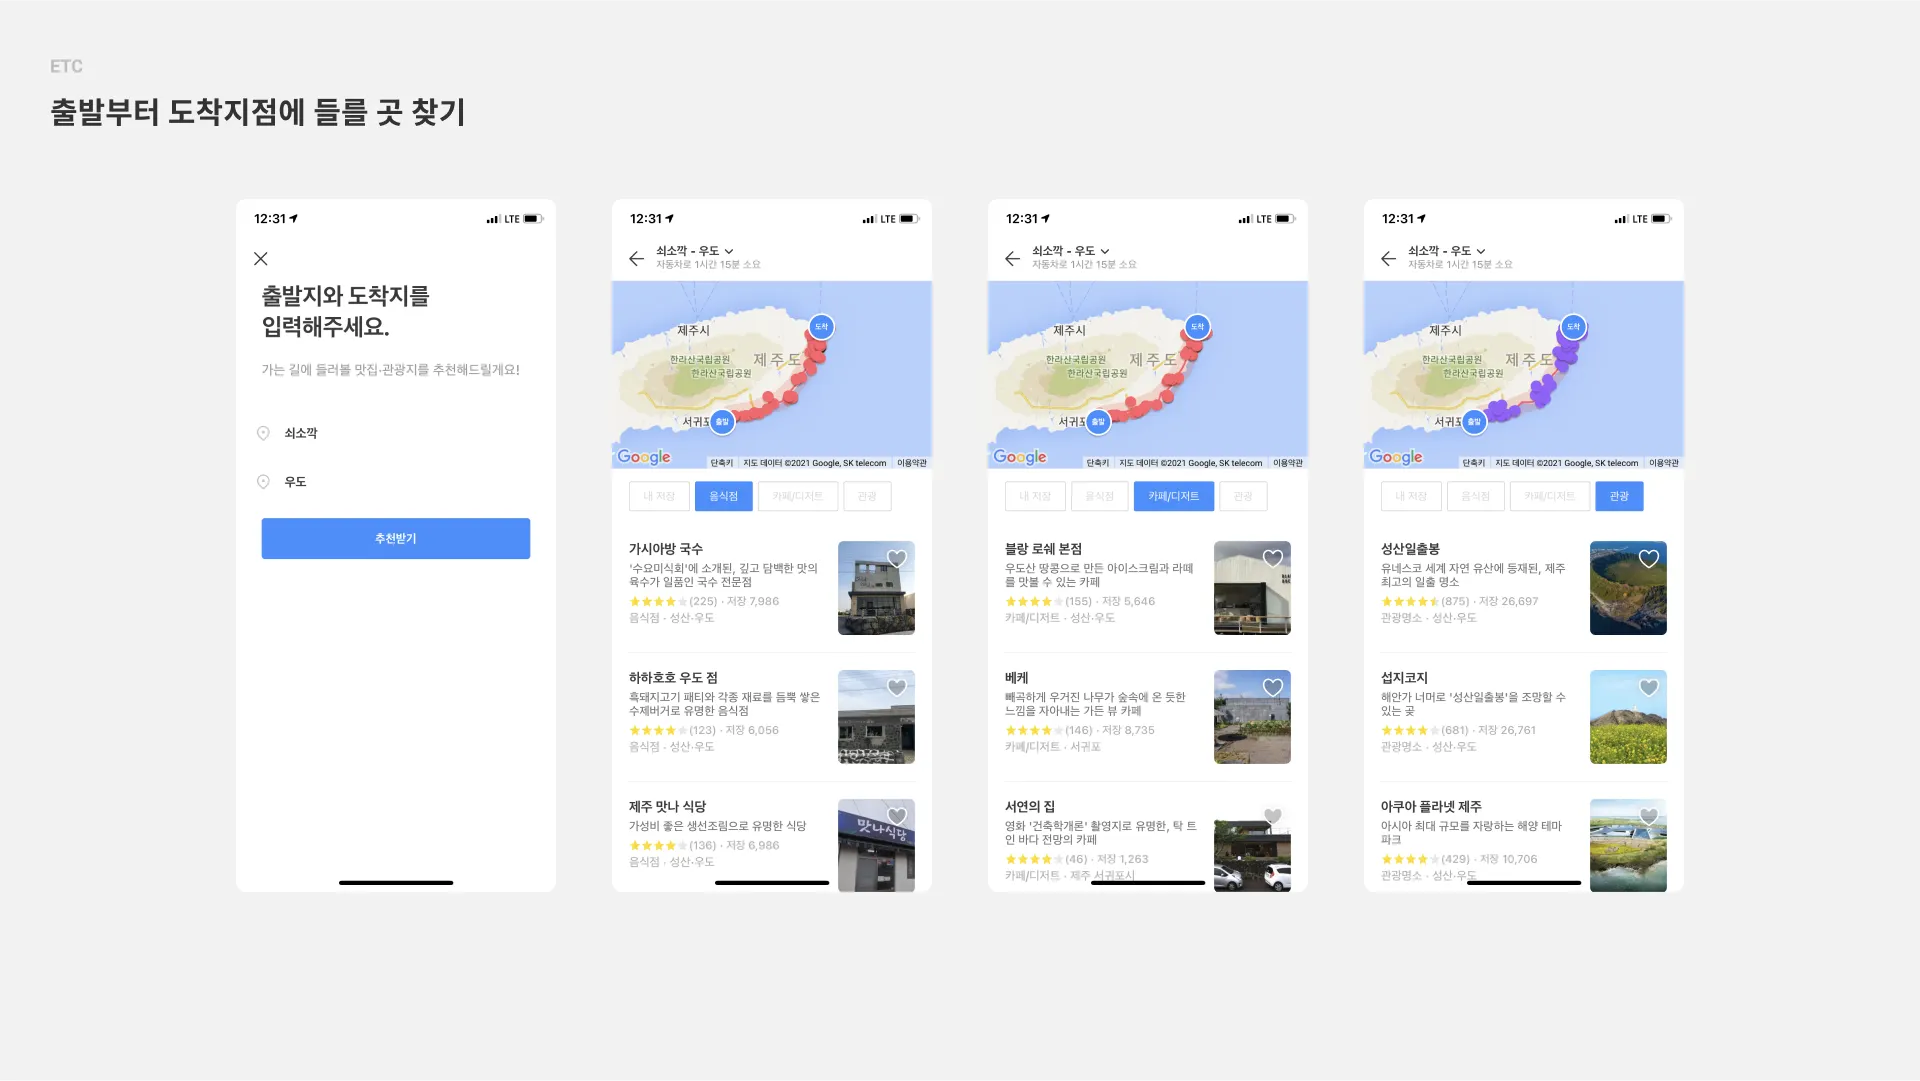Viewport: 1920px width, 1081px height.
Task: Switch to 내 저장 tab on 관광 screen
Action: point(1411,496)
